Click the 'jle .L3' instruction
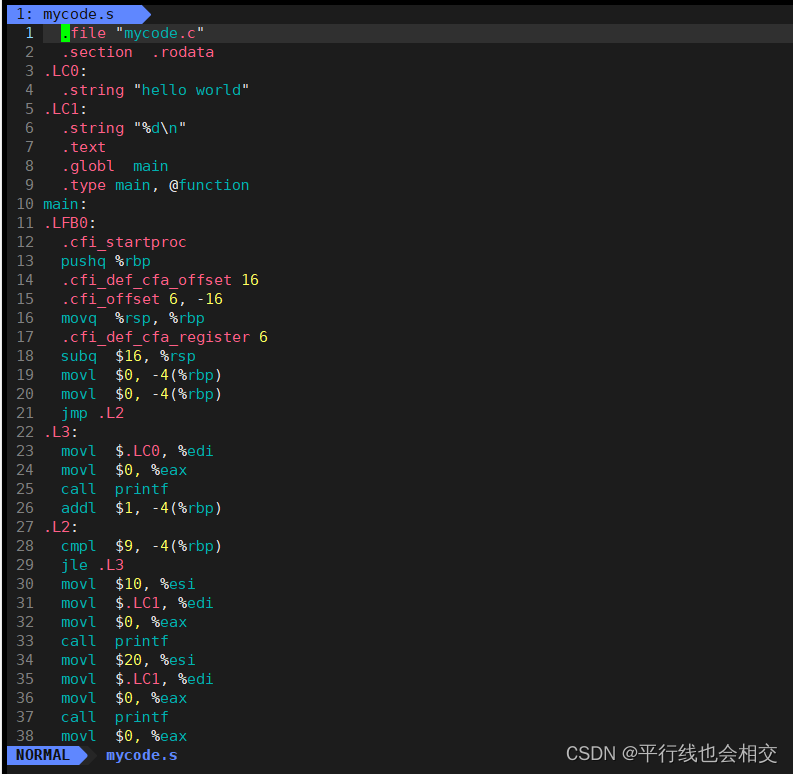 click(93, 565)
